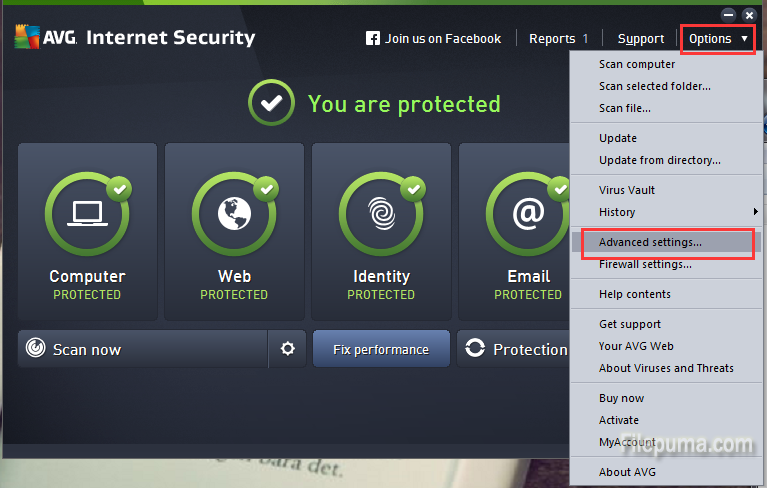This screenshot has height=488, width=767.
Task: Select the Identity fingerprint icon
Action: coord(381,213)
